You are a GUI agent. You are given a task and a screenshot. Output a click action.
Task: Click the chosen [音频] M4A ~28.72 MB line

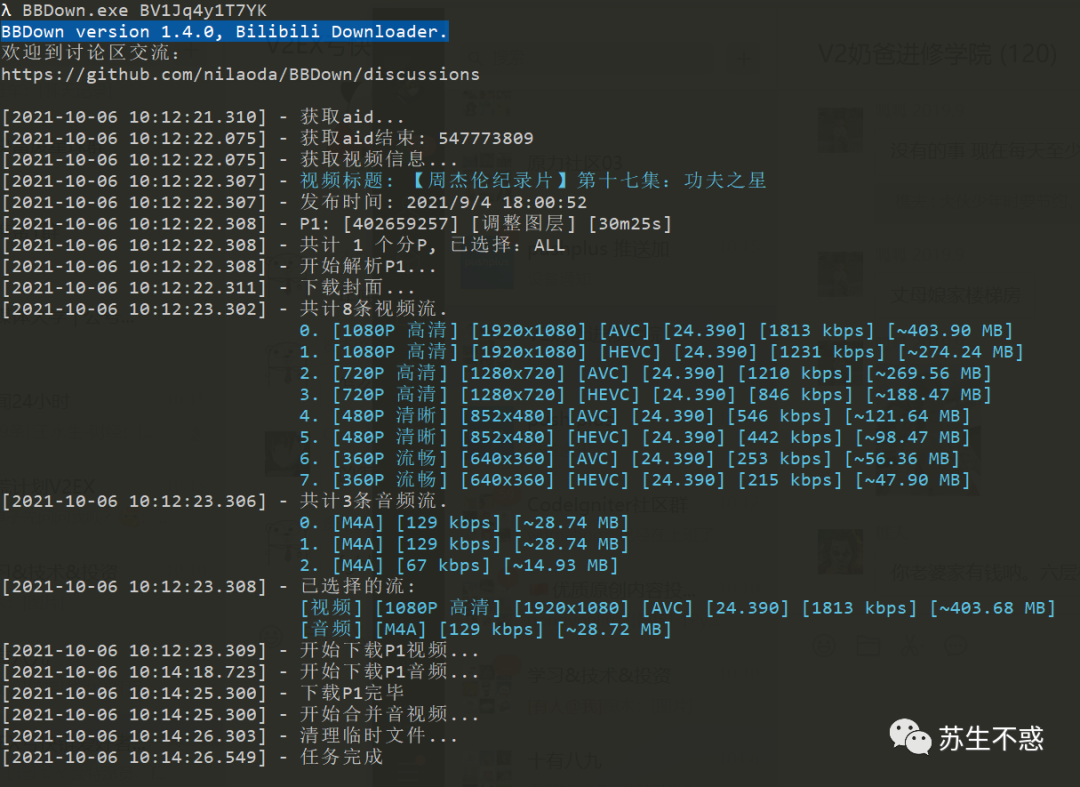(486, 629)
